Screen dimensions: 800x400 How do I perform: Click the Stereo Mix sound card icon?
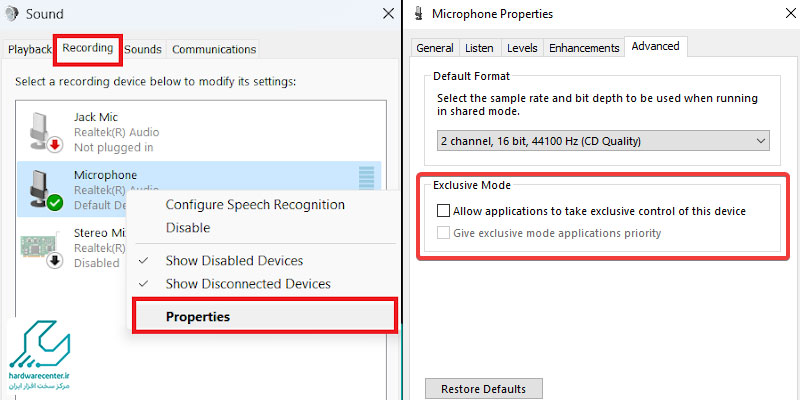point(41,249)
